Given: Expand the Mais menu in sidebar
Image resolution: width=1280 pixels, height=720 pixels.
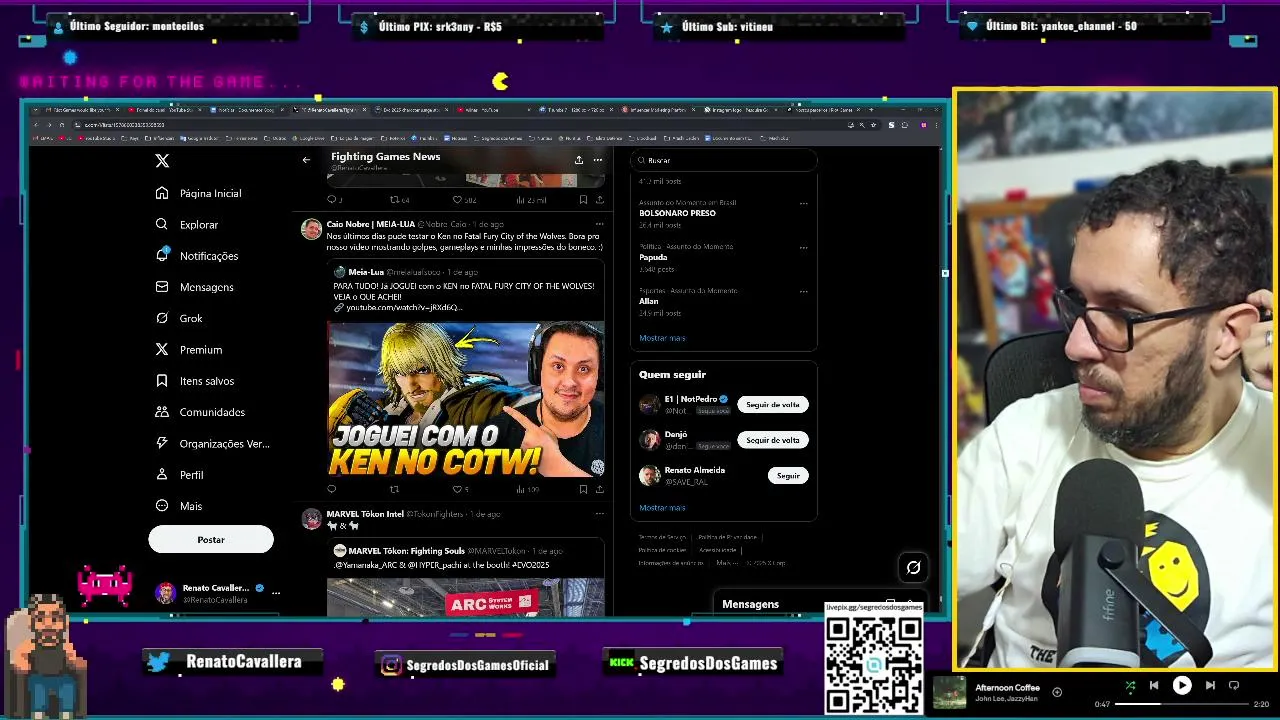Looking at the screenshot, I should click(179, 506).
